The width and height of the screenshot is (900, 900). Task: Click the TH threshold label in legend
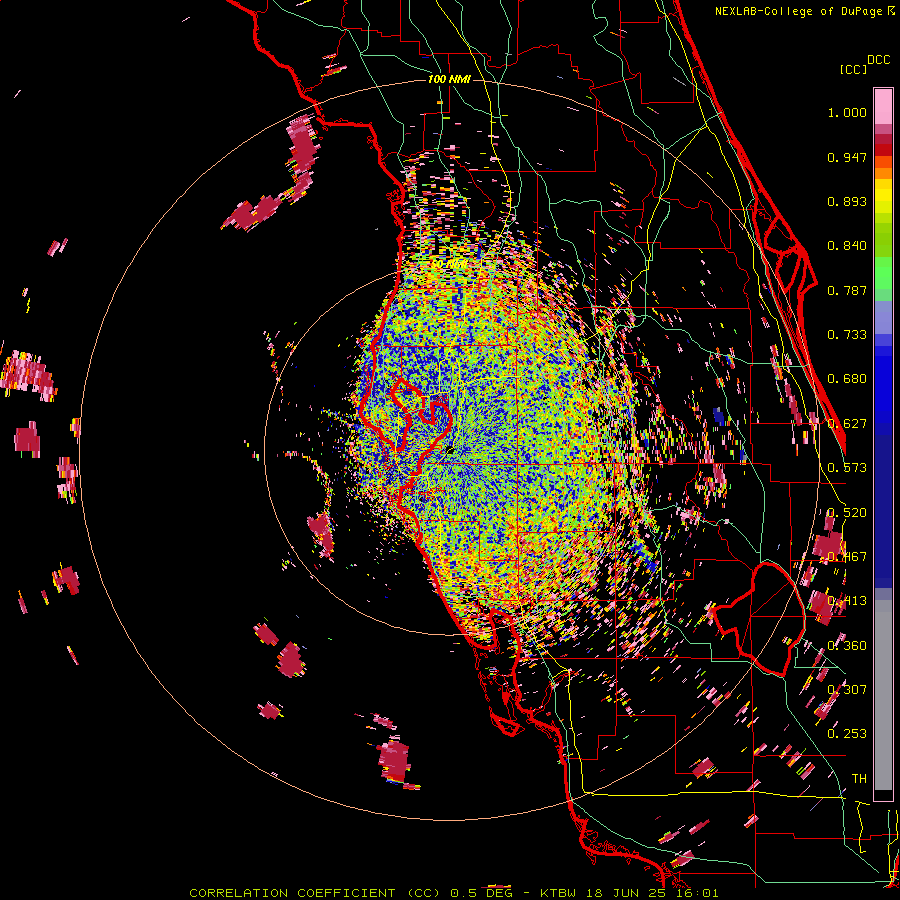[859, 778]
